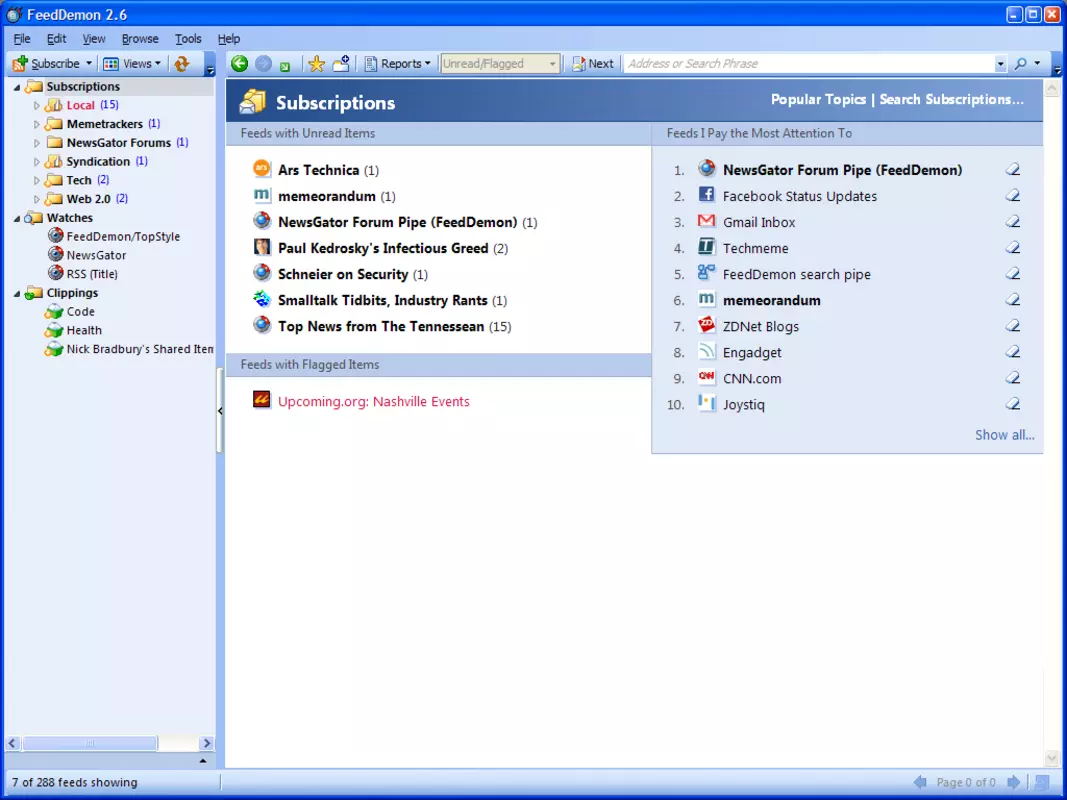The height and width of the screenshot is (800, 1067).
Task: Click the magnifier search icon
Action: point(1020,64)
